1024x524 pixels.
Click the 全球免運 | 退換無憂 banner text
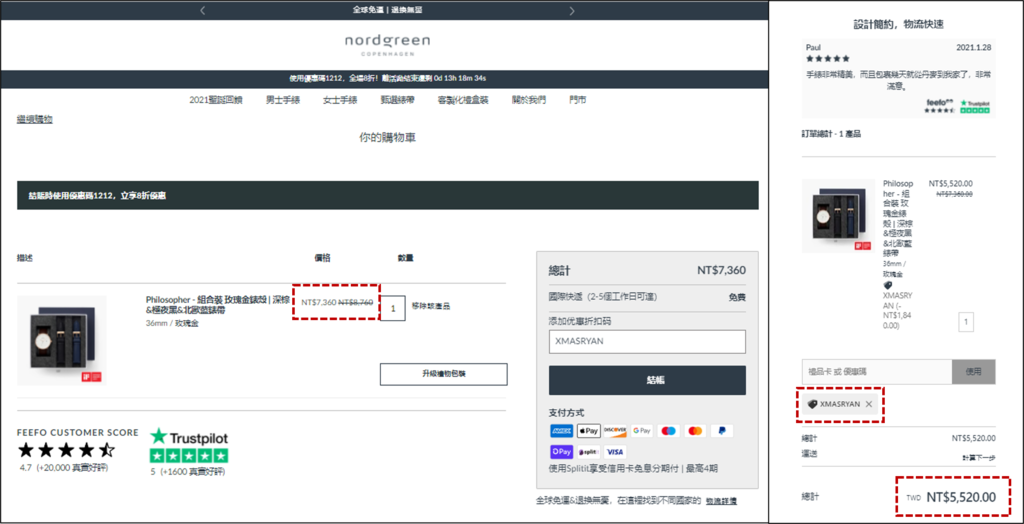tap(387, 10)
